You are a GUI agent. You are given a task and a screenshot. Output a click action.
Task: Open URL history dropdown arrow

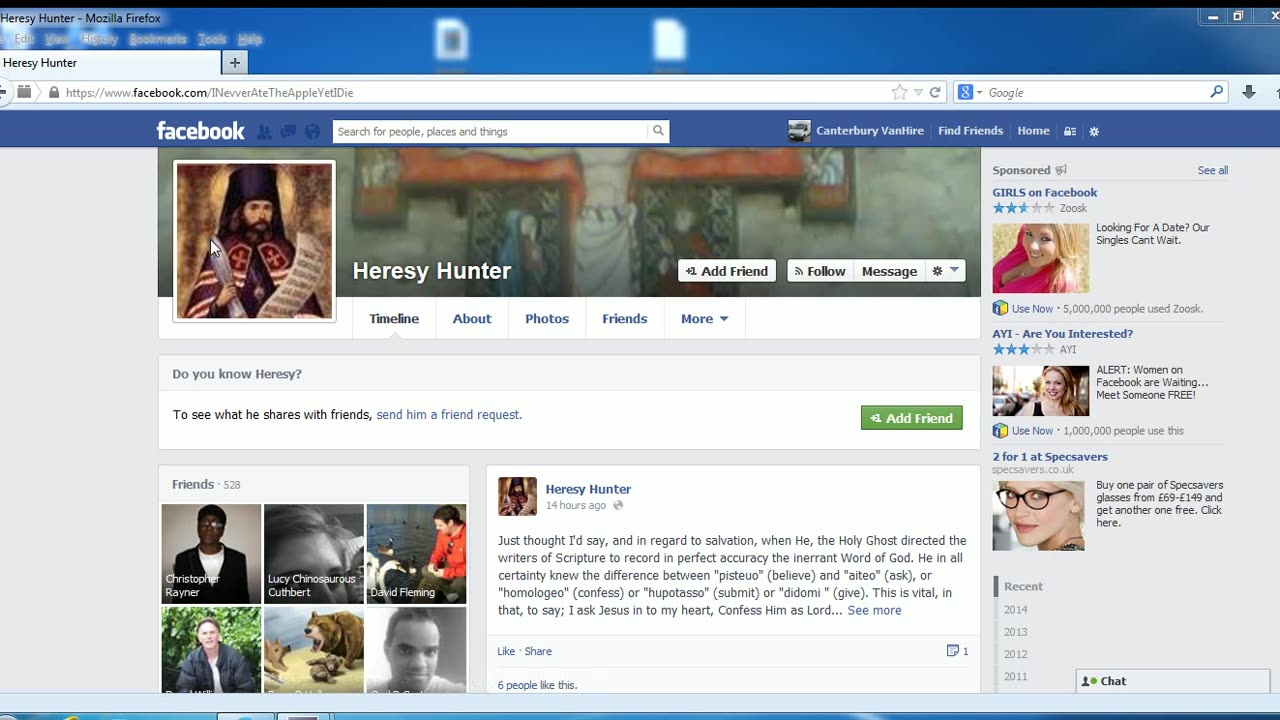click(x=918, y=92)
